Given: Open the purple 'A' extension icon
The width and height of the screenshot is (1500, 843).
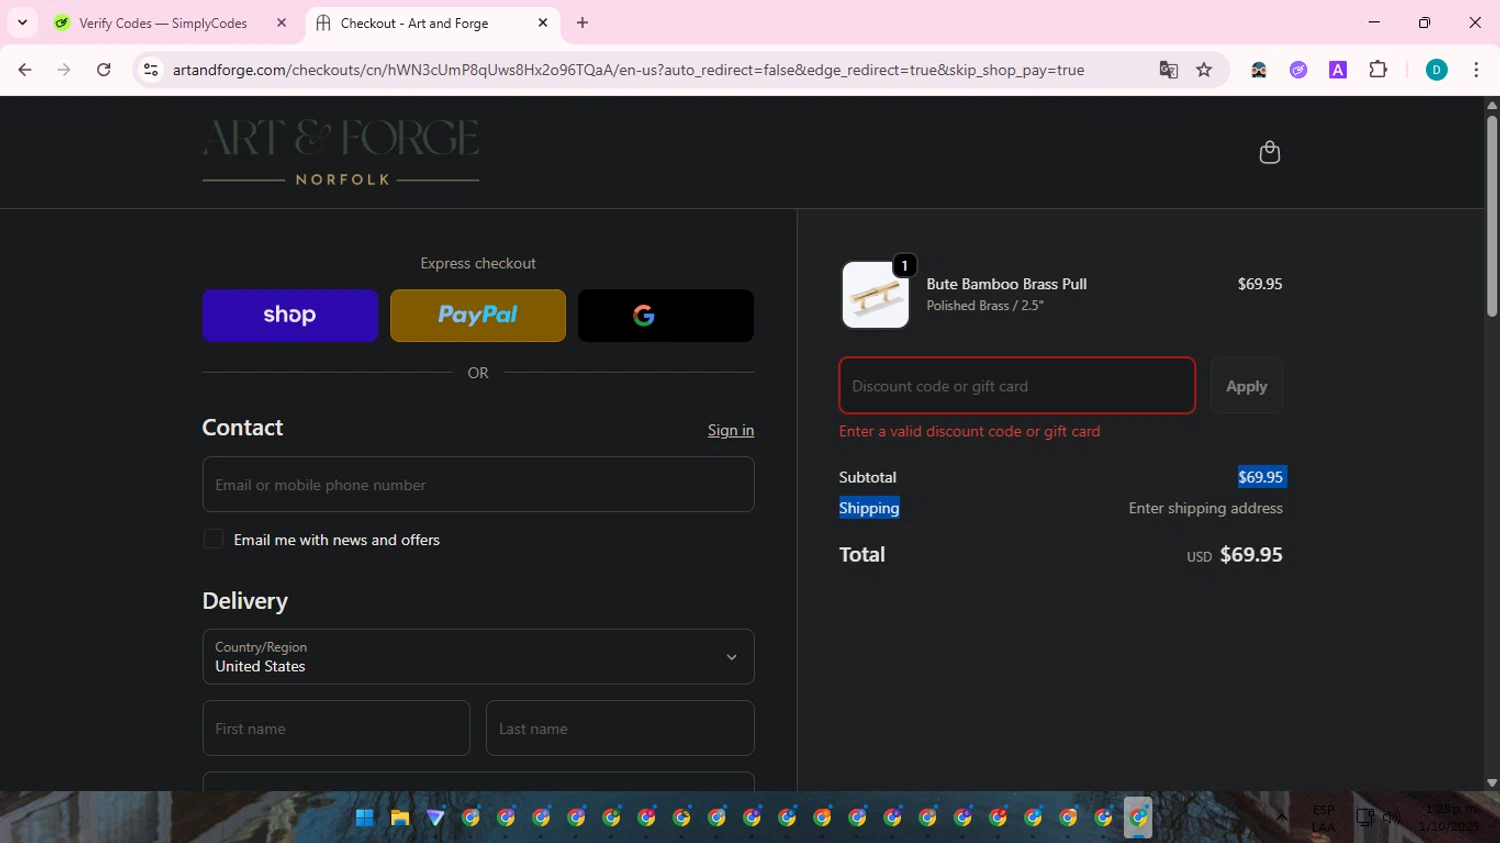Looking at the screenshot, I should pos(1338,70).
